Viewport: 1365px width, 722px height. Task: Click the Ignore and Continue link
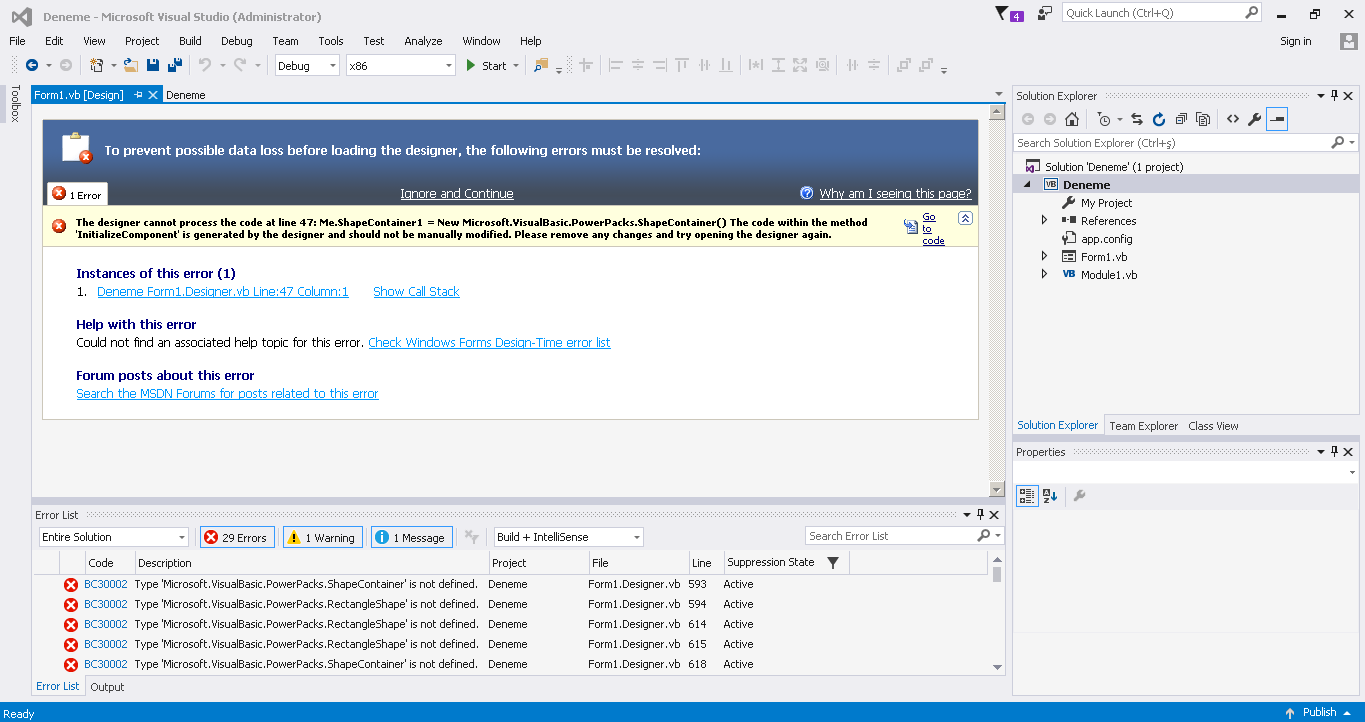pyautogui.click(x=457, y=194)
